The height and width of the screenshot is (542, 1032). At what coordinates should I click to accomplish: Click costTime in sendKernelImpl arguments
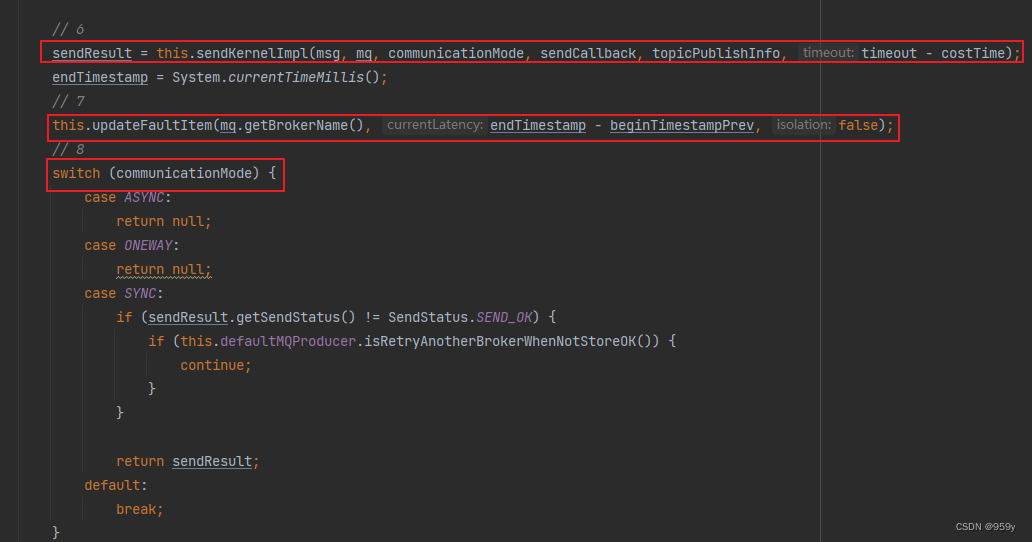point(973,53)
